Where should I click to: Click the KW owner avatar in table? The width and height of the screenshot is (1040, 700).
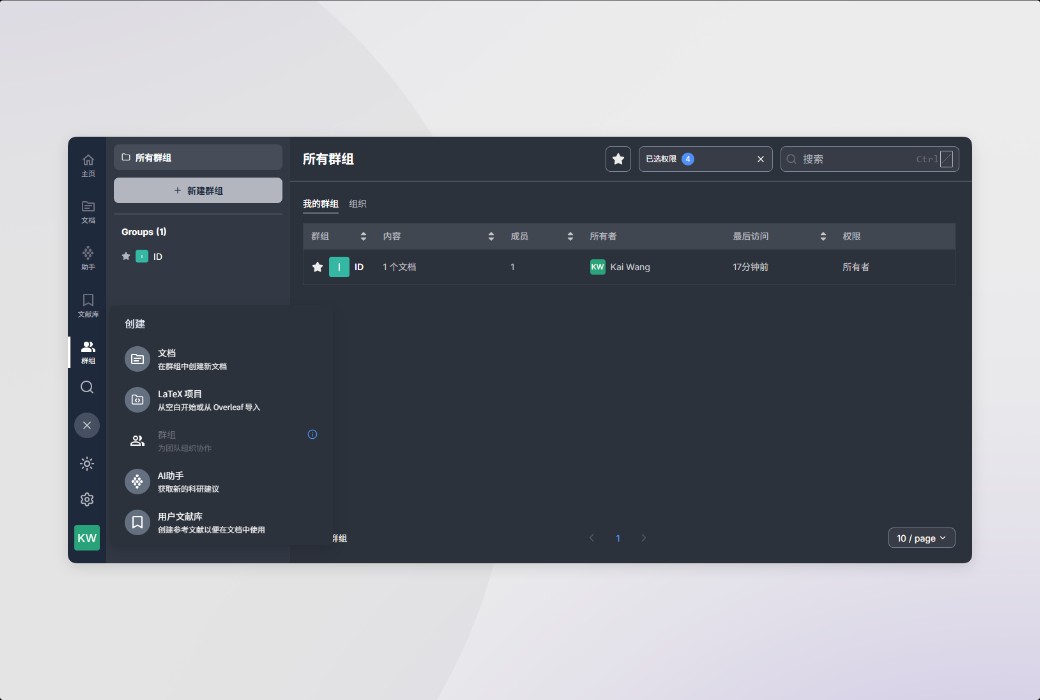598,267
